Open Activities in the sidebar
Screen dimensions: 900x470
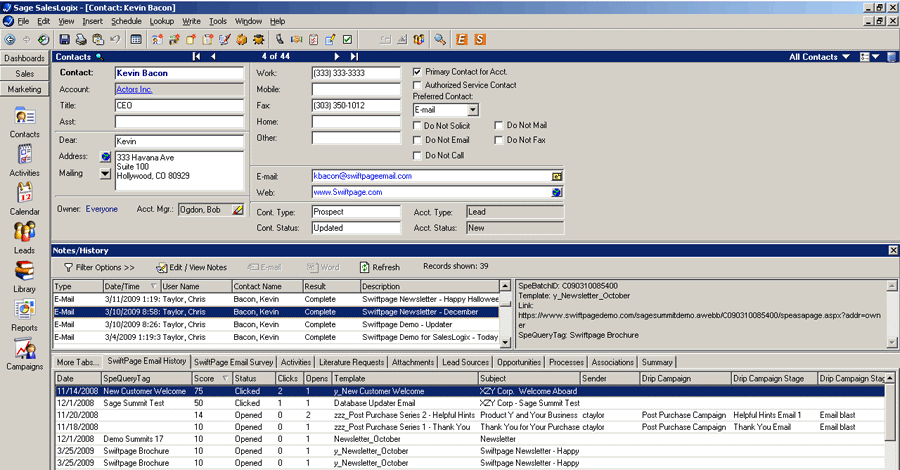25,161
